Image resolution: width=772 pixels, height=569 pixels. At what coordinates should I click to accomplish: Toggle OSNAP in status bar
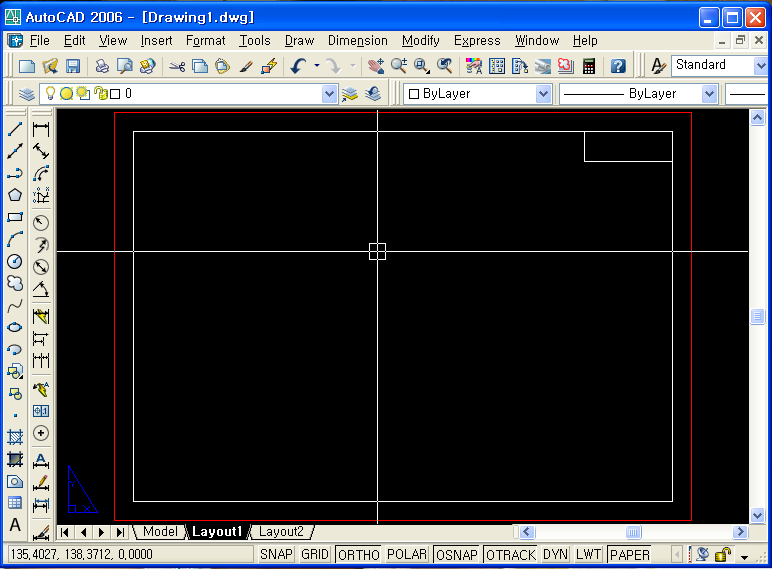(457, 555)
